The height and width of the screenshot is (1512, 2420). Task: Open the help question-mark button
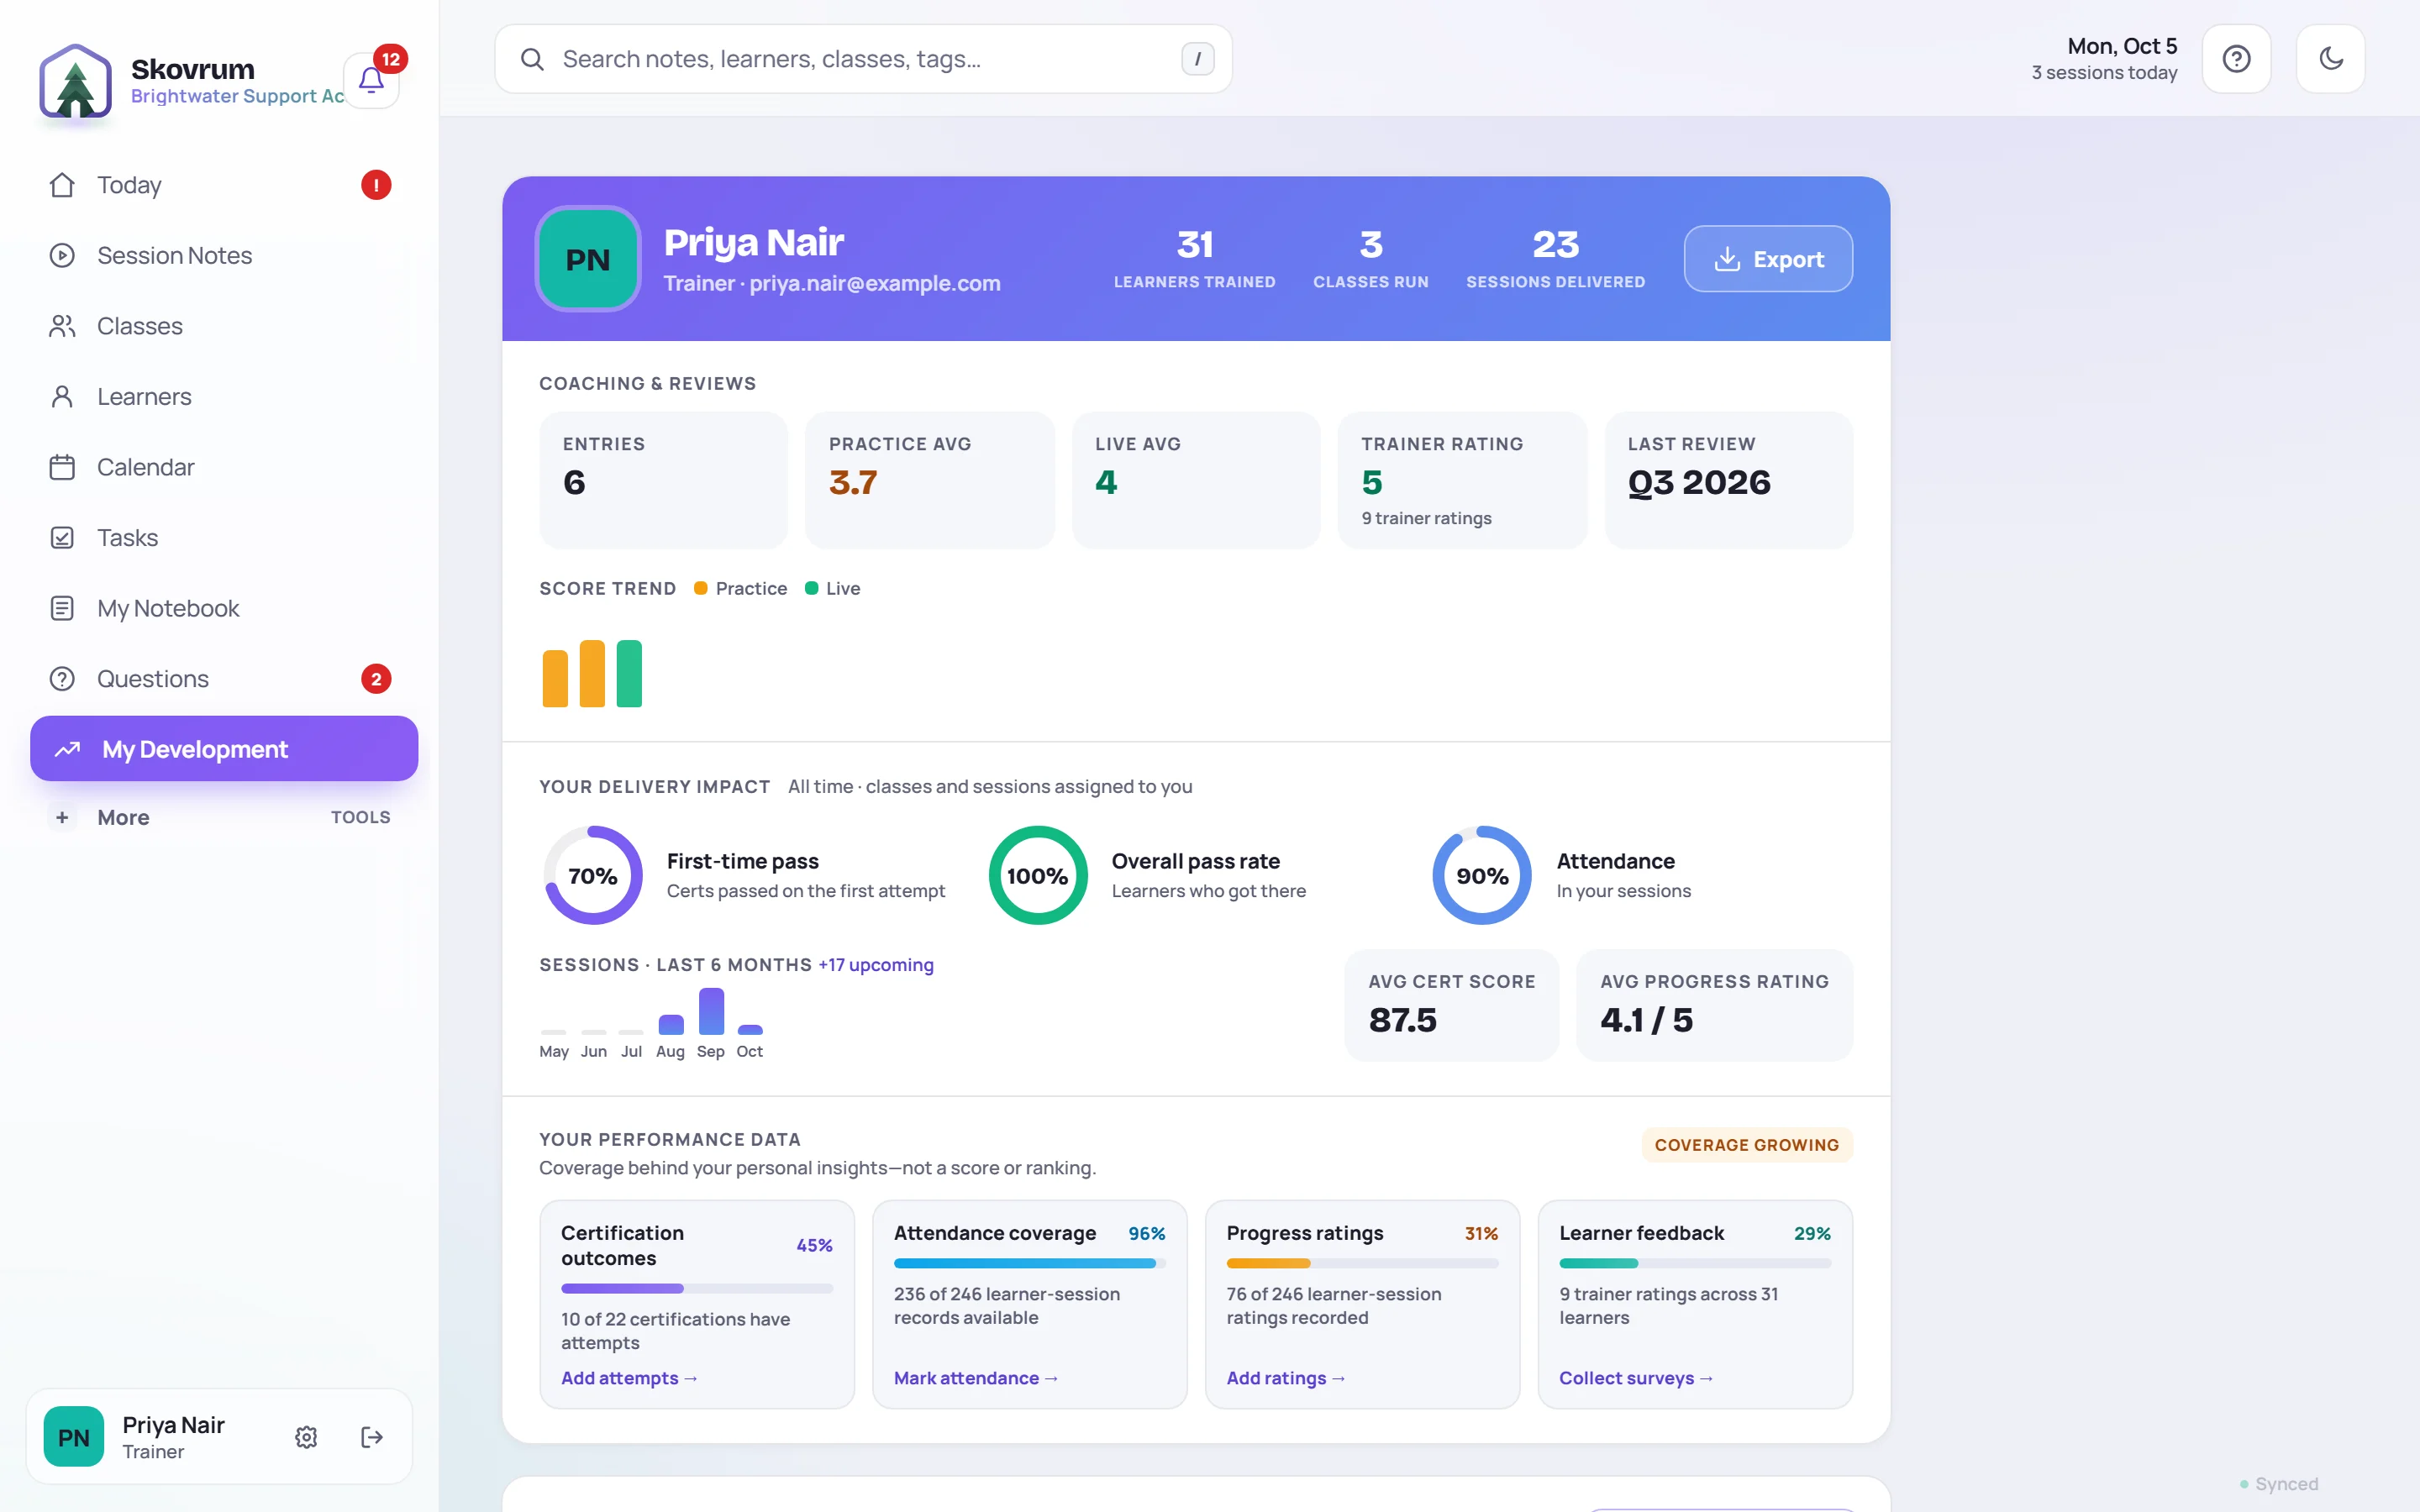point(2236,59)
